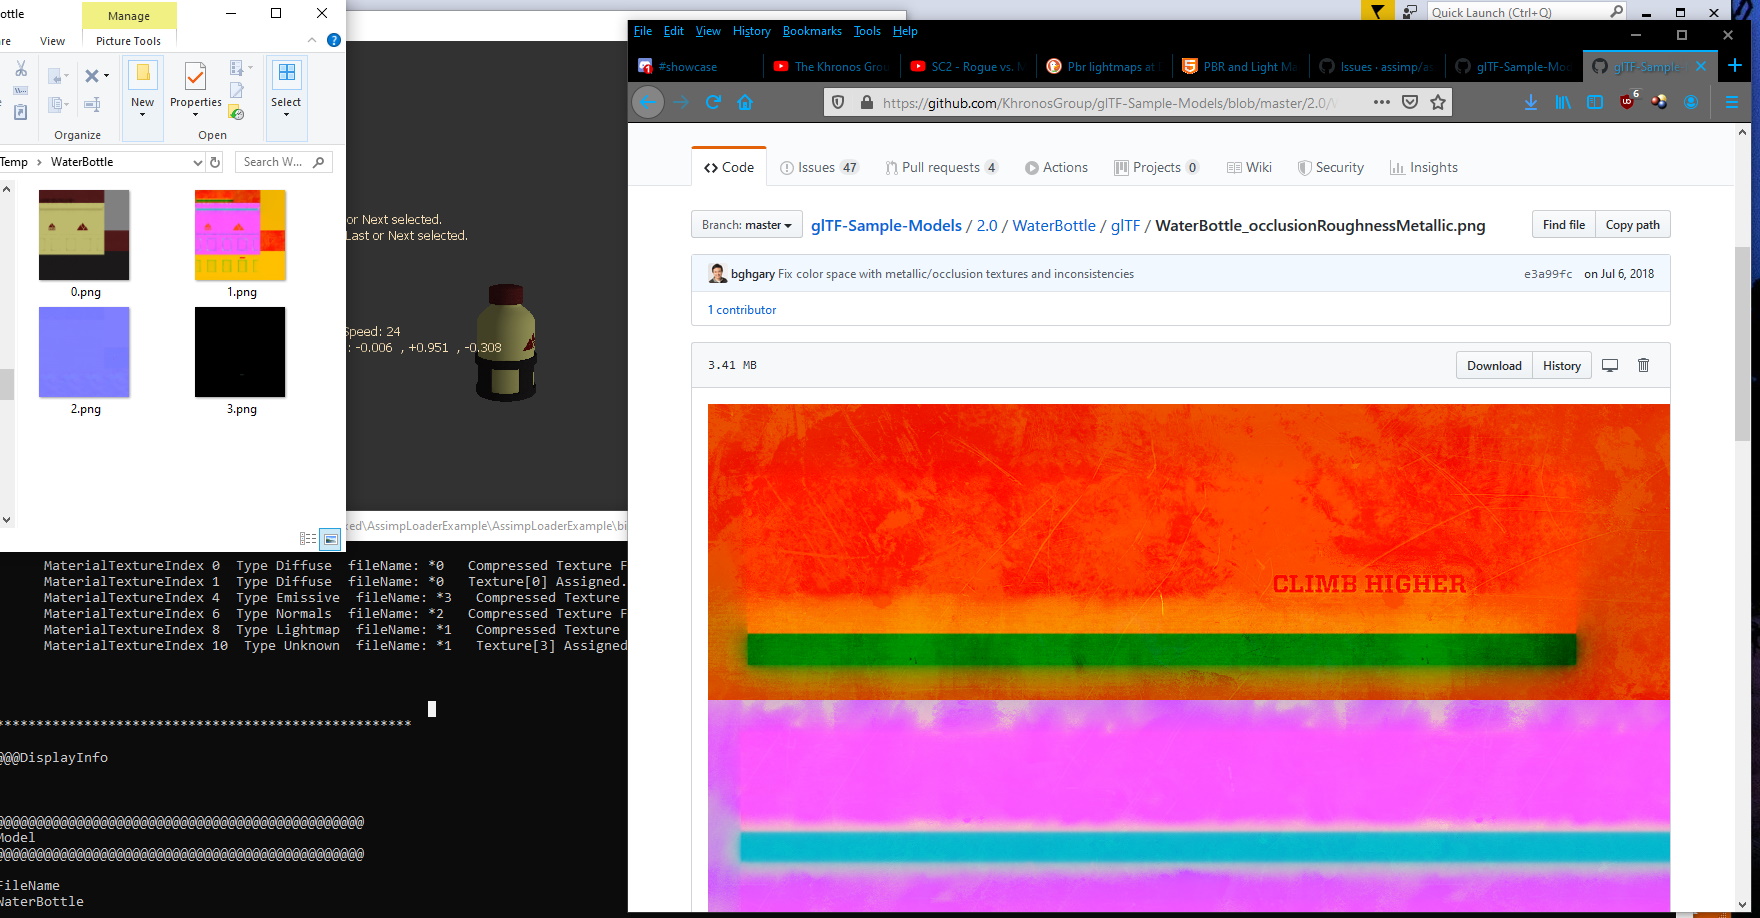This screenshot has width=1760, height=918.
Task: Open address bar history dropdown in Explorer
Action: coord(197,162)
